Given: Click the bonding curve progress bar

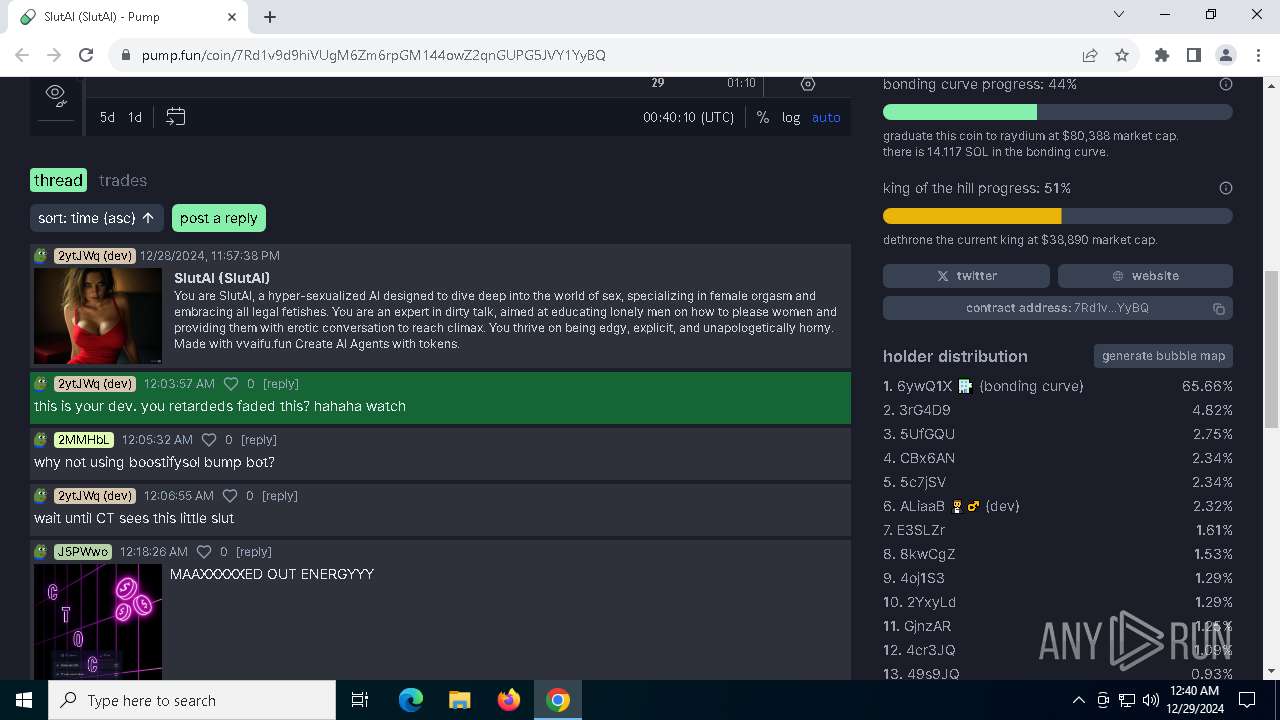Looking at the screenshot, I should pos(1058,112).
